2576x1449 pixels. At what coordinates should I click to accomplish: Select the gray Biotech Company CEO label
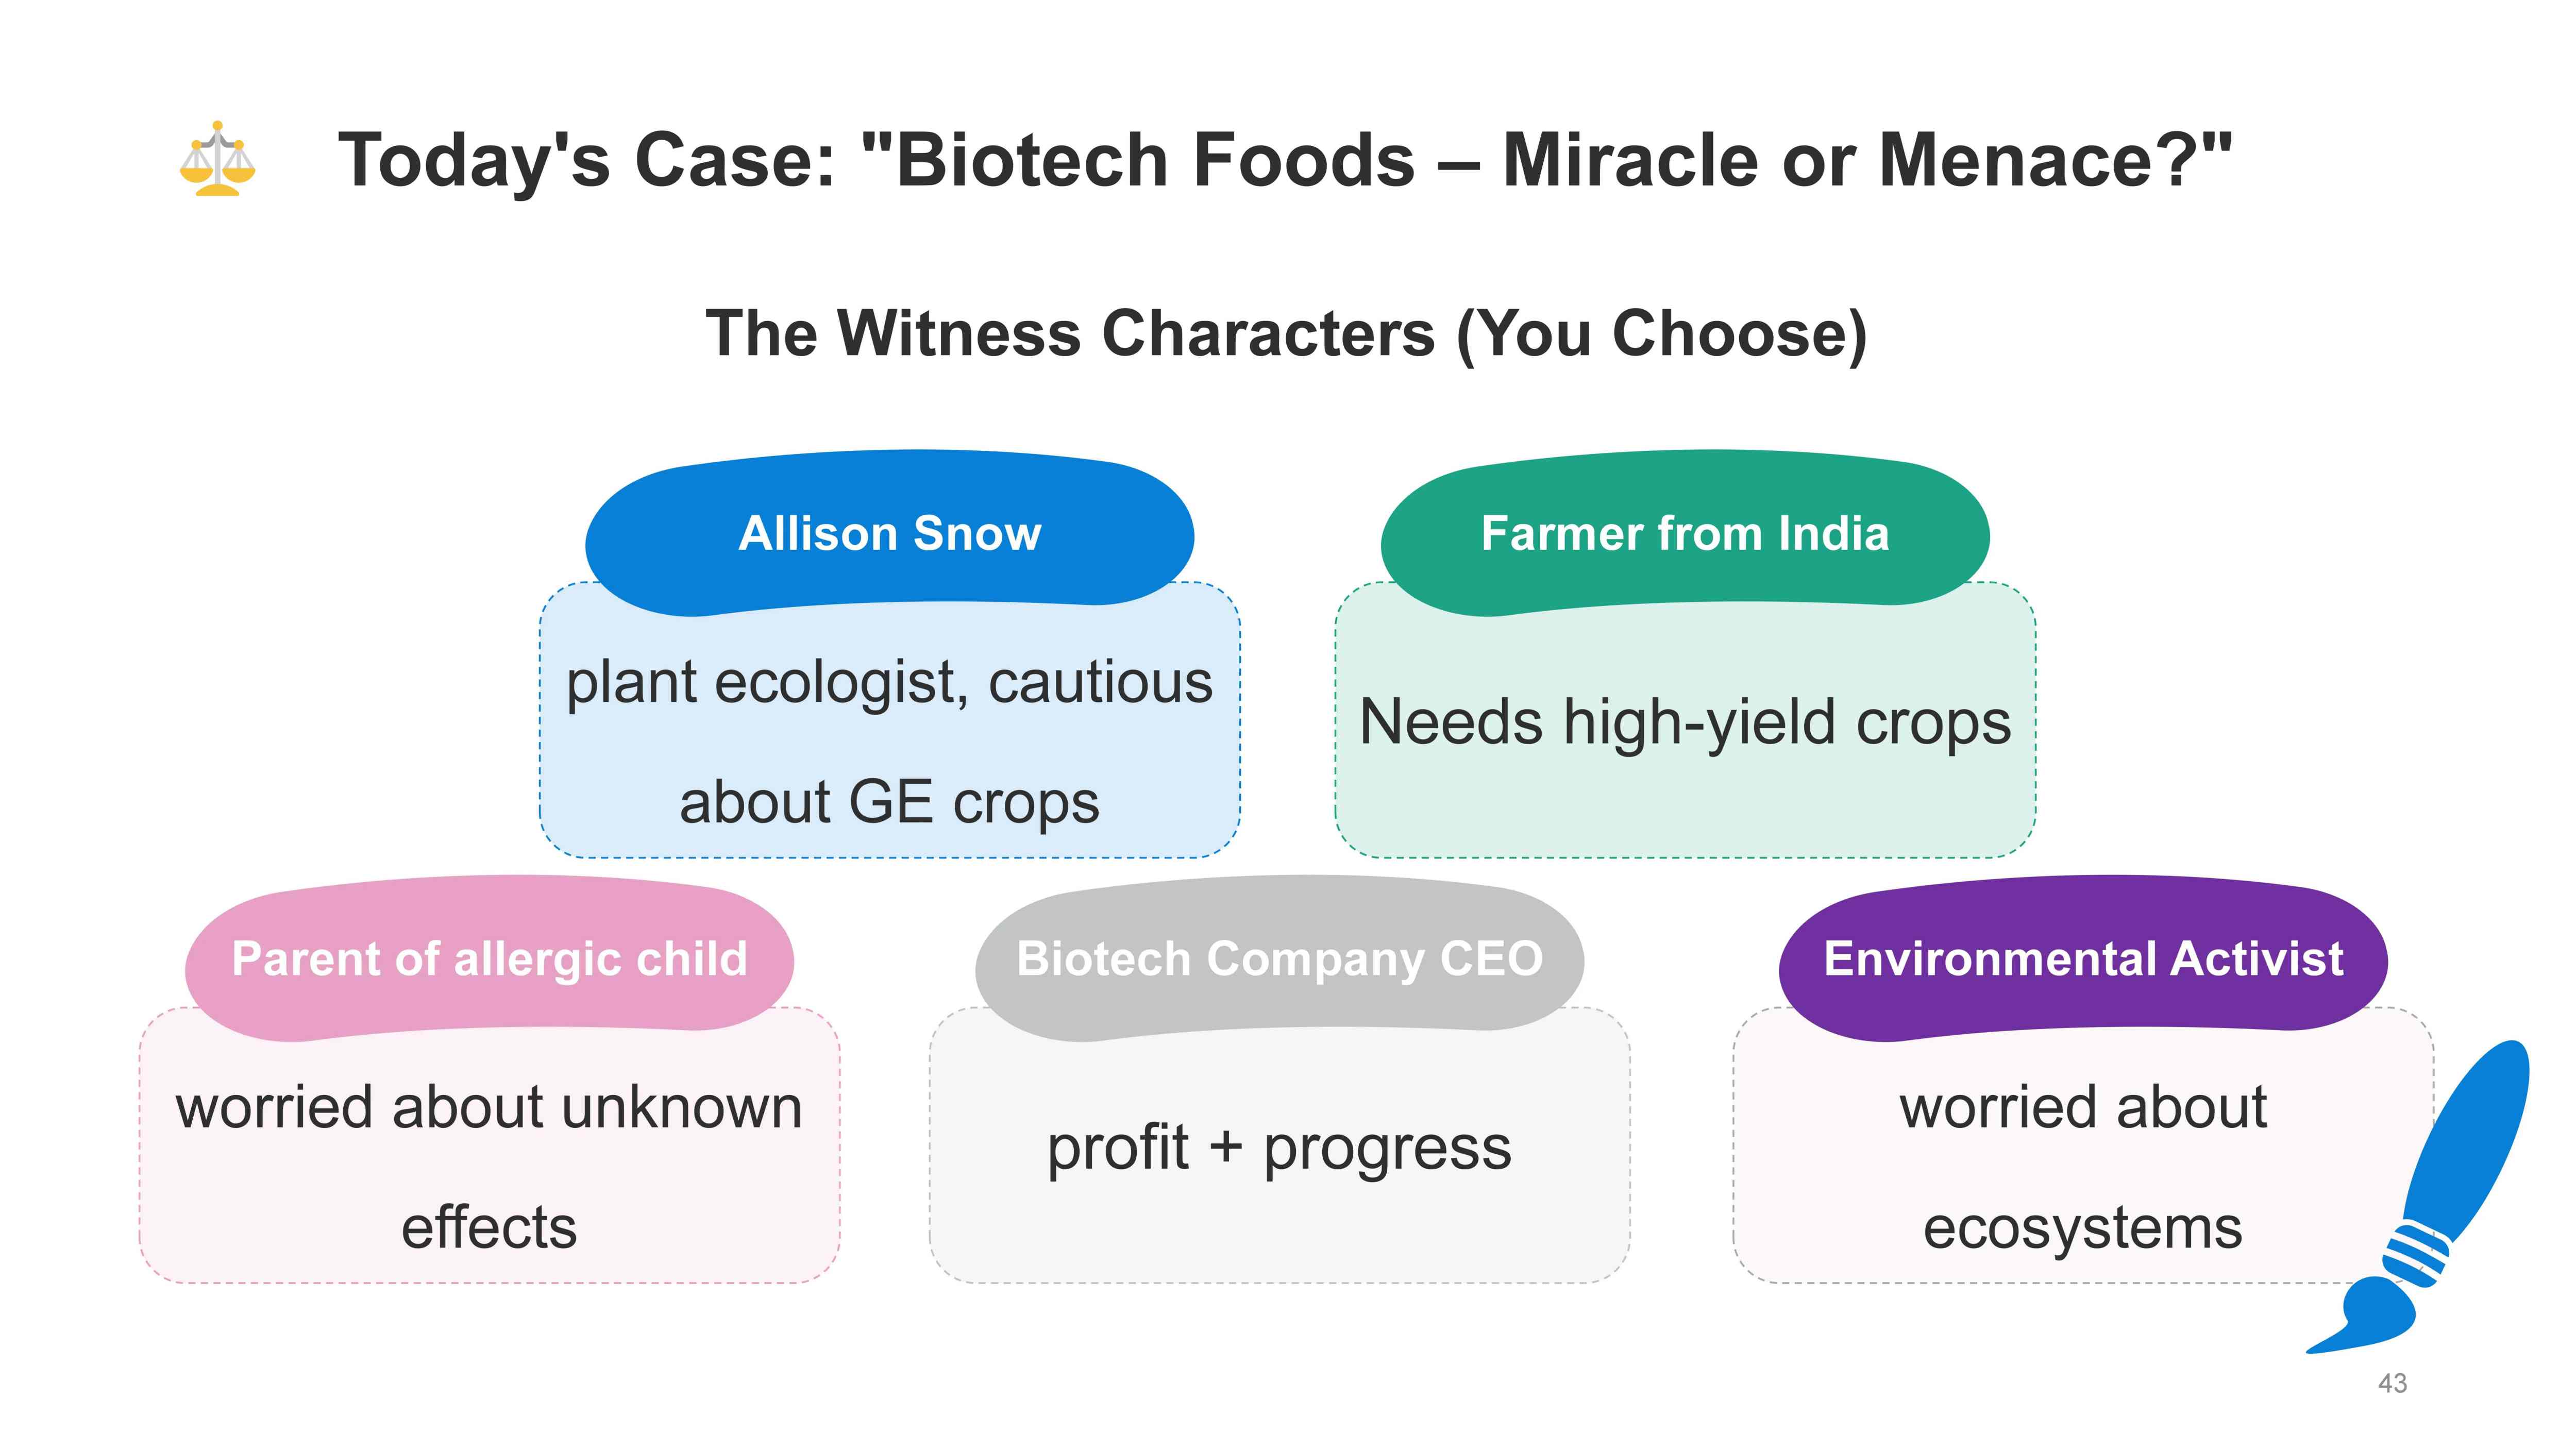click(1279, 958)
